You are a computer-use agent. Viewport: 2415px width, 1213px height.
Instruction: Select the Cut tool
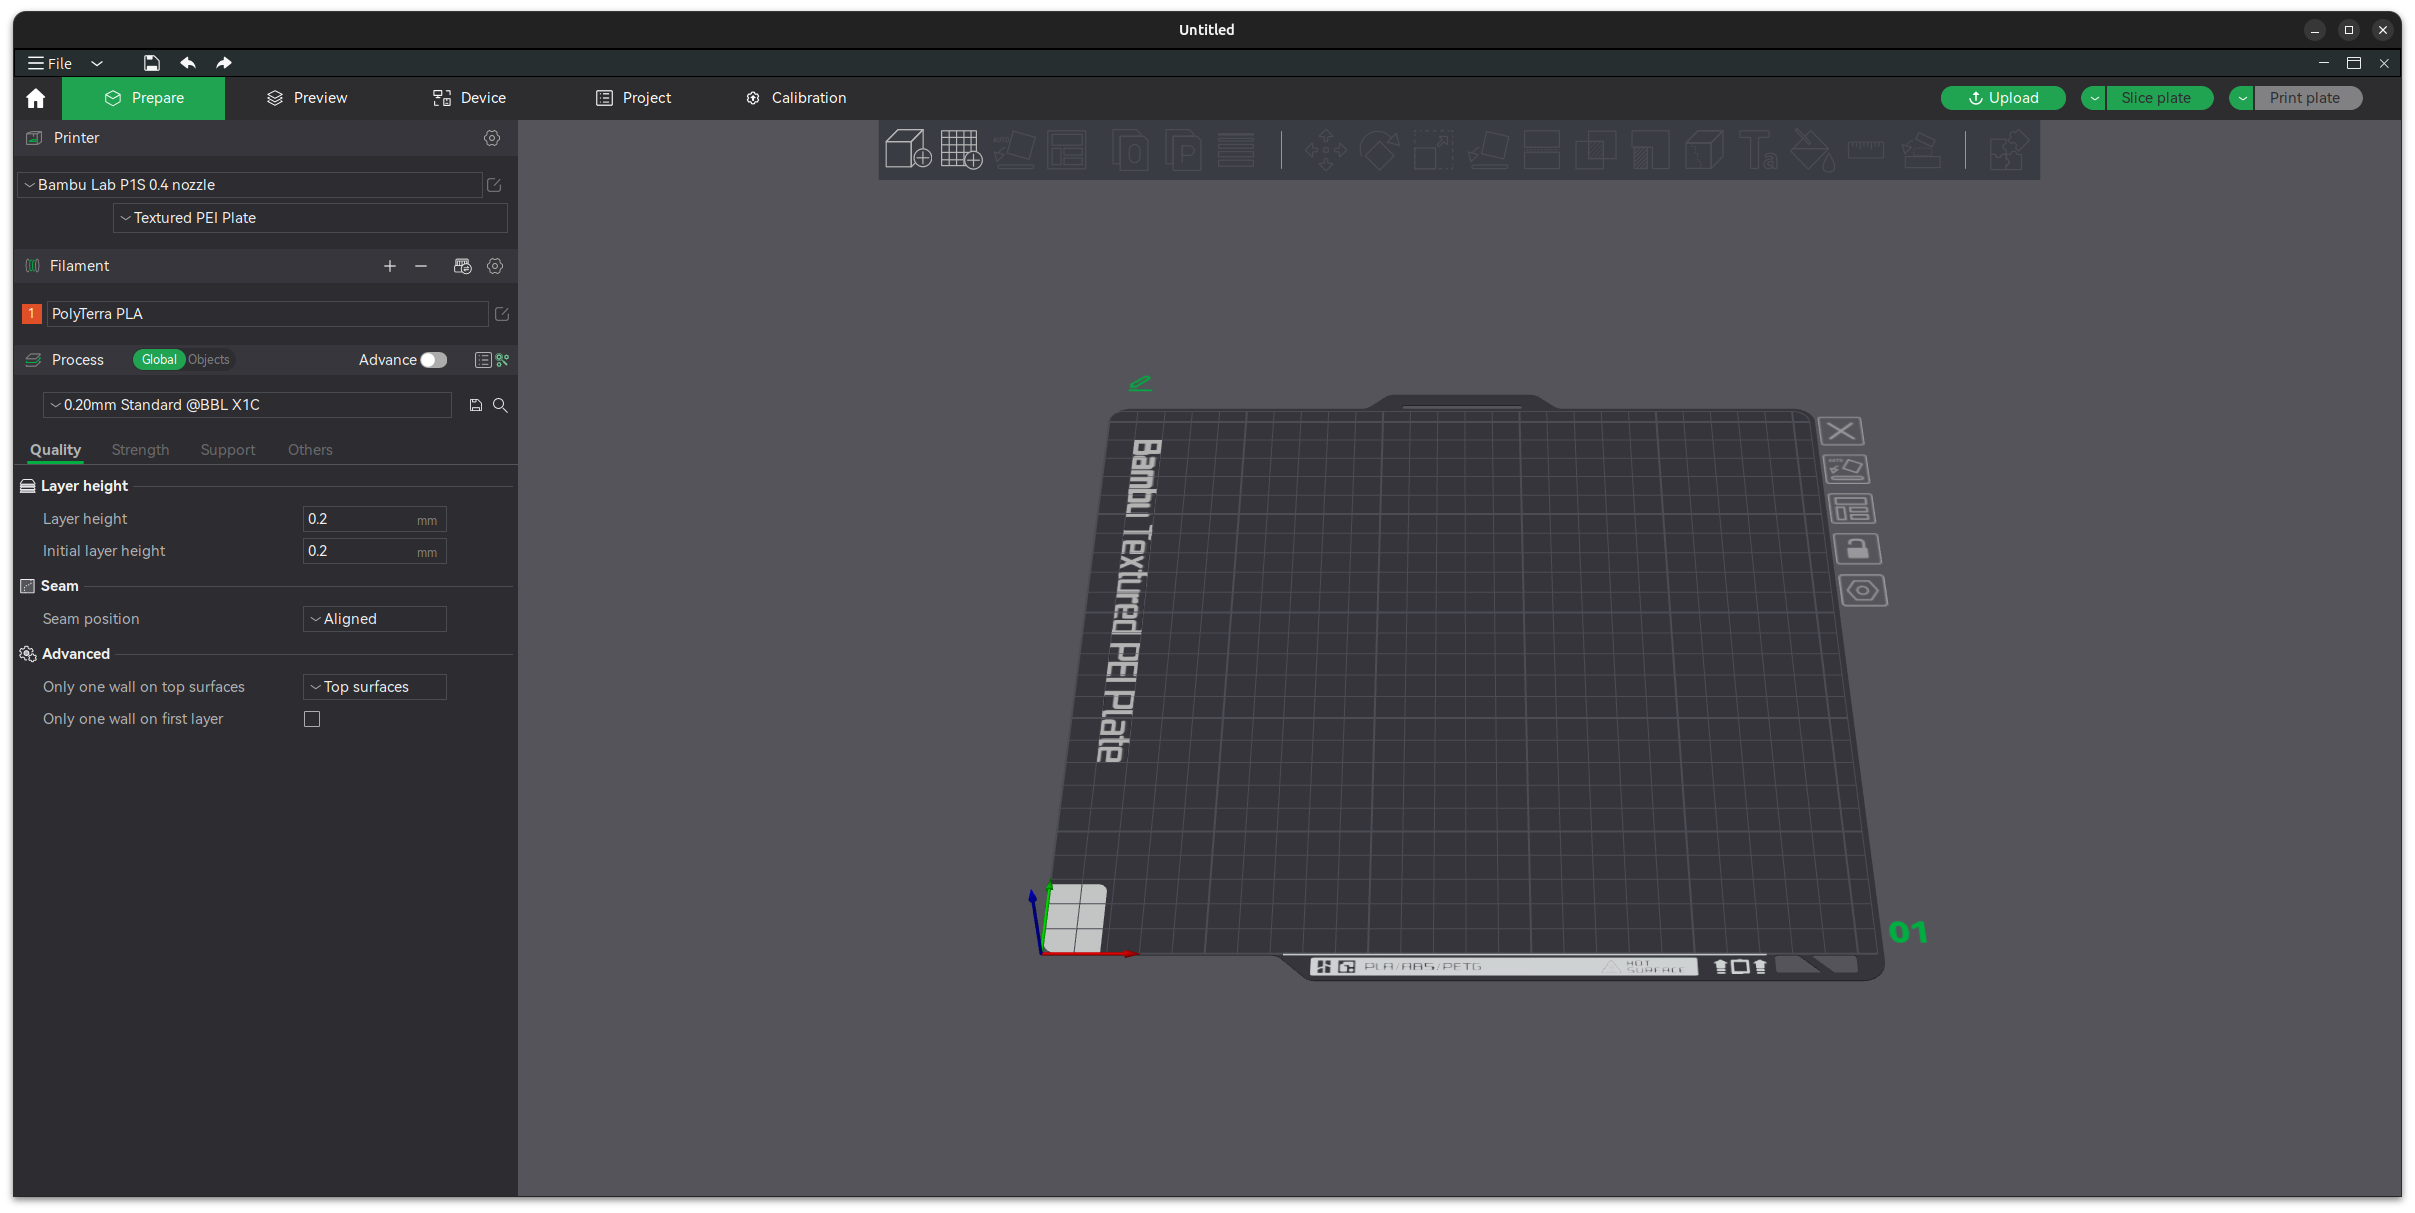[1541, 150]
